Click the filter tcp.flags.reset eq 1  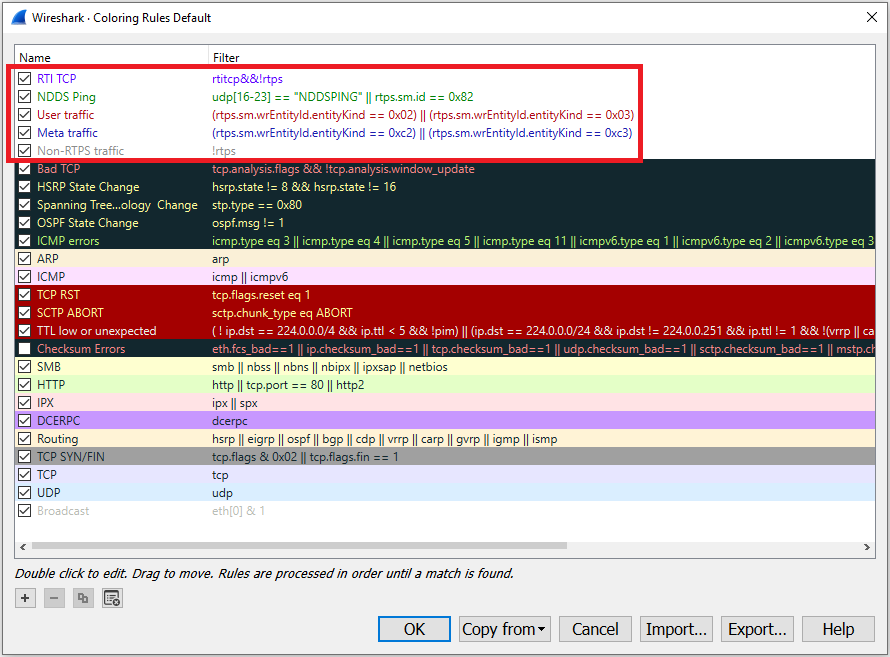click(x=261, y=295)
